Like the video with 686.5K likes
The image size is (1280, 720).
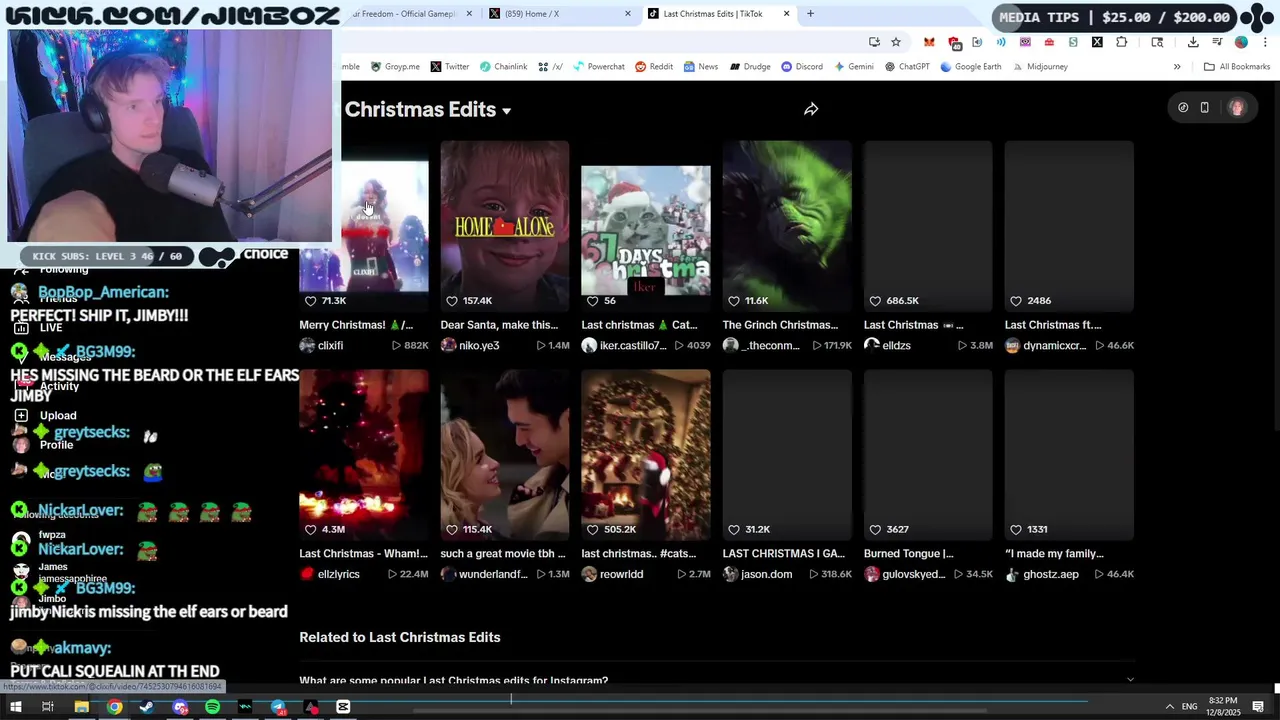point(875,301)
